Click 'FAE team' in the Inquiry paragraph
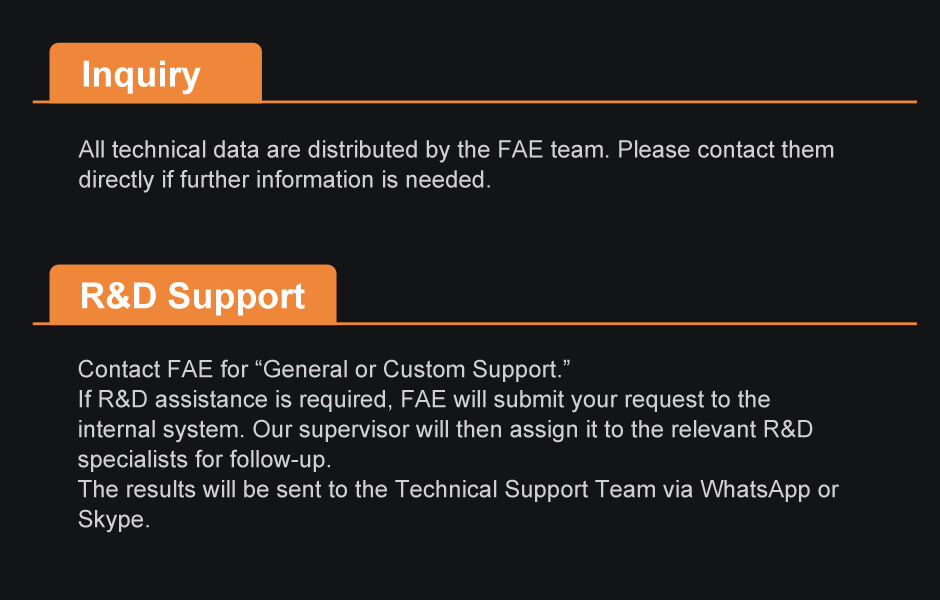 click(x=553, y=150)
